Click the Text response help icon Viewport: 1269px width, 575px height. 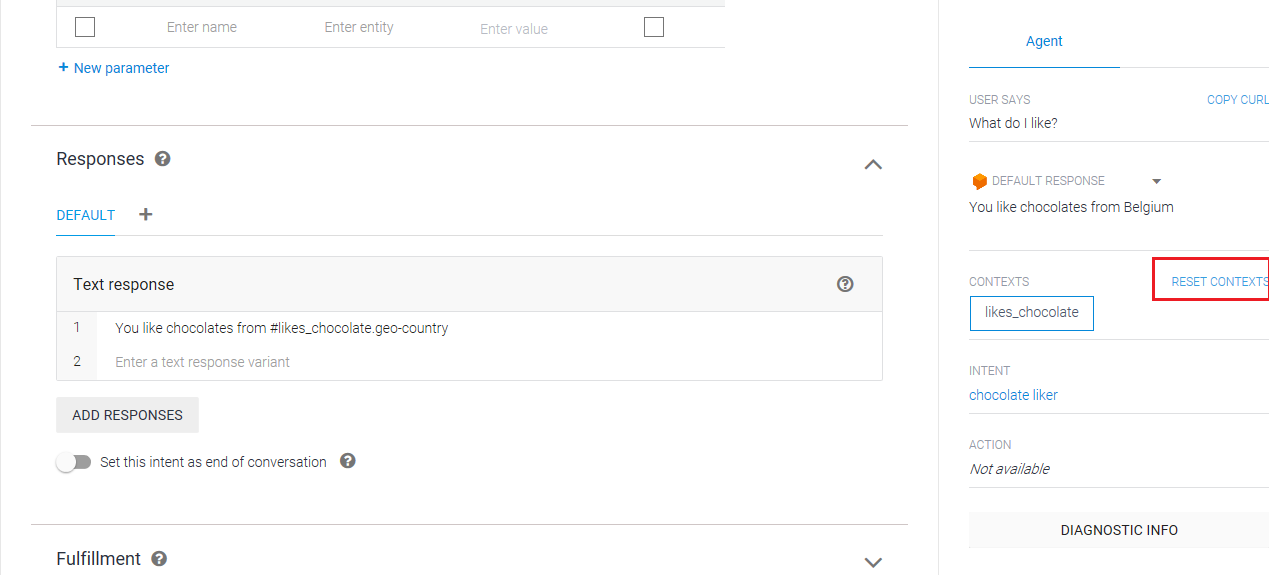845,284
